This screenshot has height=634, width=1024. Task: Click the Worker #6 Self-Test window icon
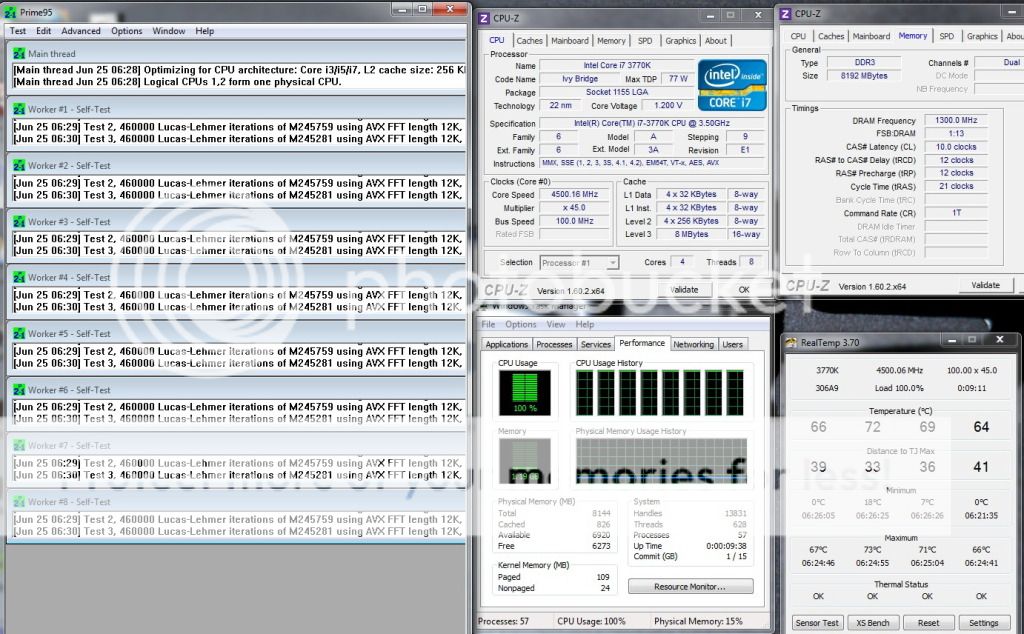18,390
